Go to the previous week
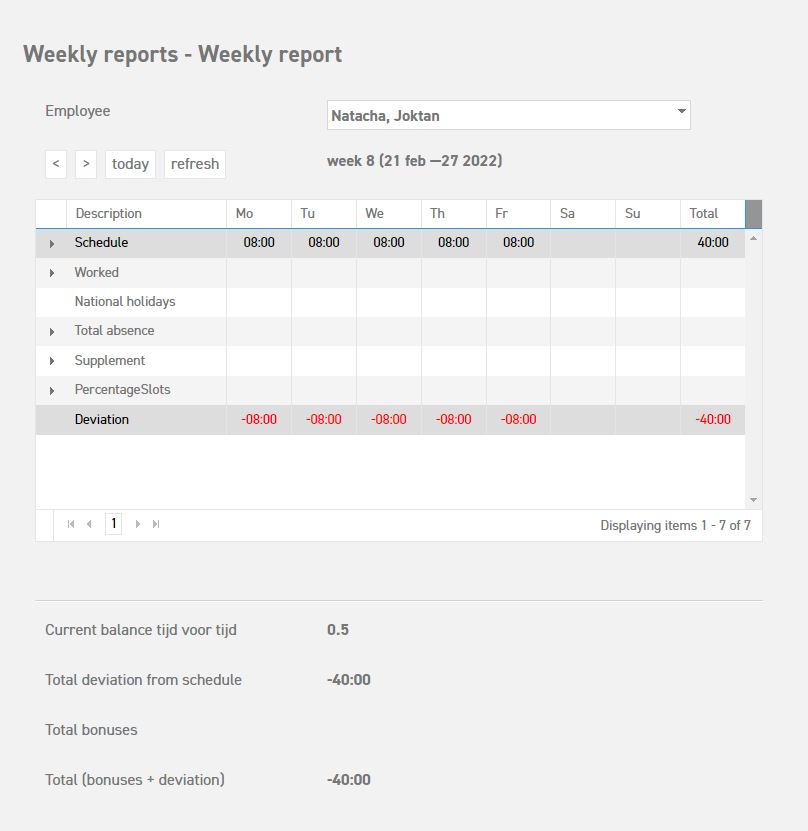Screen dimensions: 808x831 click(x=56, y=164)
